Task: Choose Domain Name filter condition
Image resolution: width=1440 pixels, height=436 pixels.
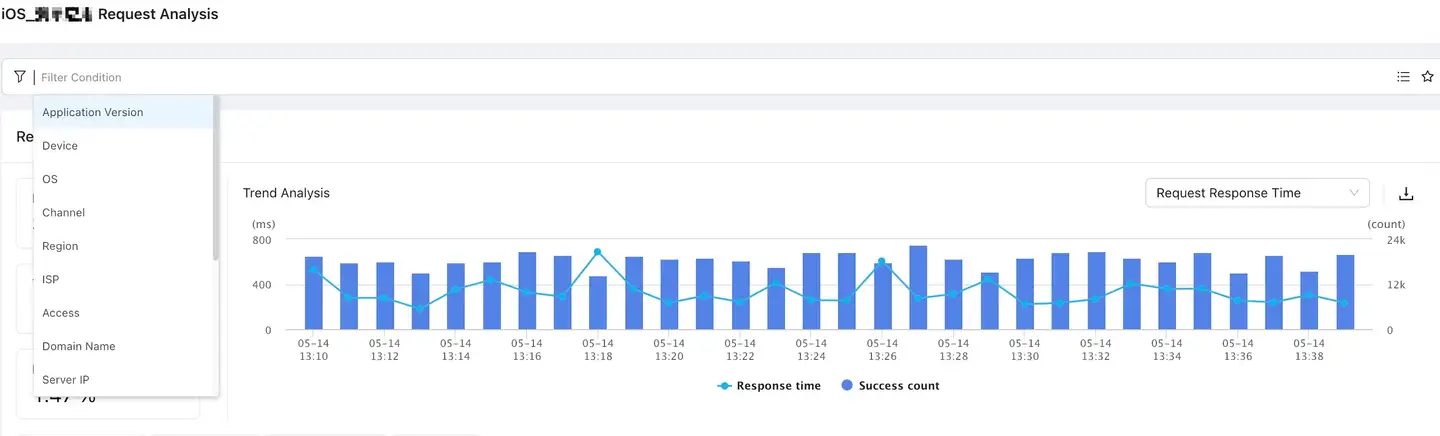Action: (78, 347)
